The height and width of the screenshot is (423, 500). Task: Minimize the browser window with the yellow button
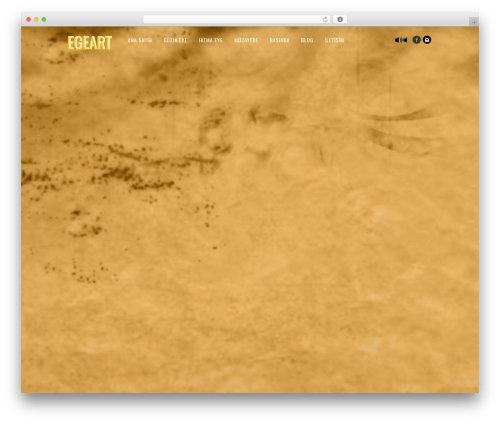(x=36, y=19)
